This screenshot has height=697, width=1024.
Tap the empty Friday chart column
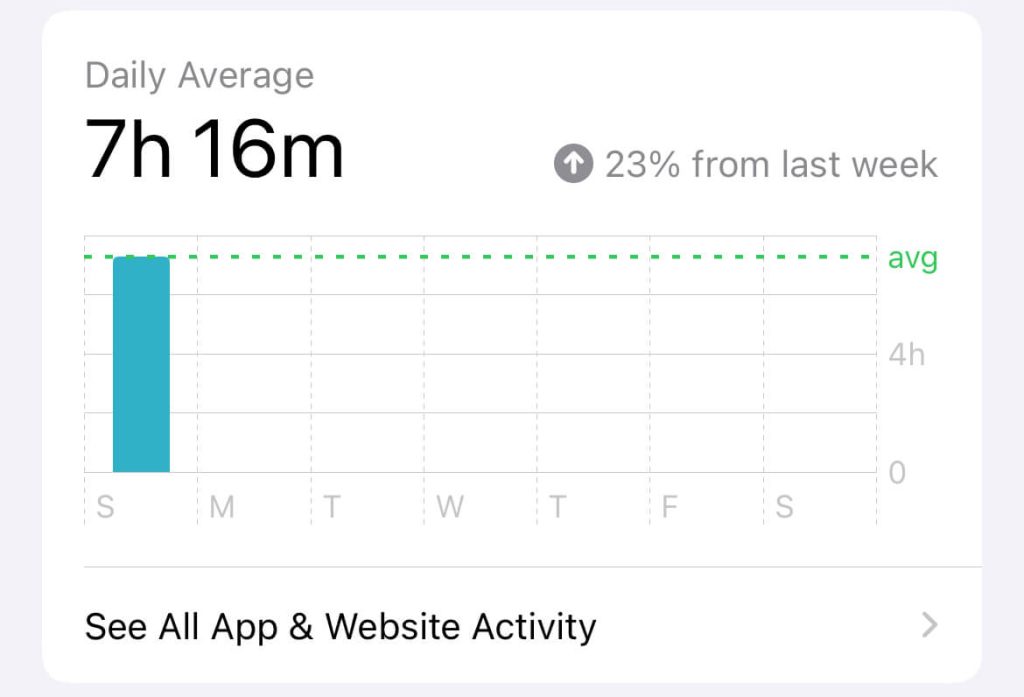coord(707,354)
